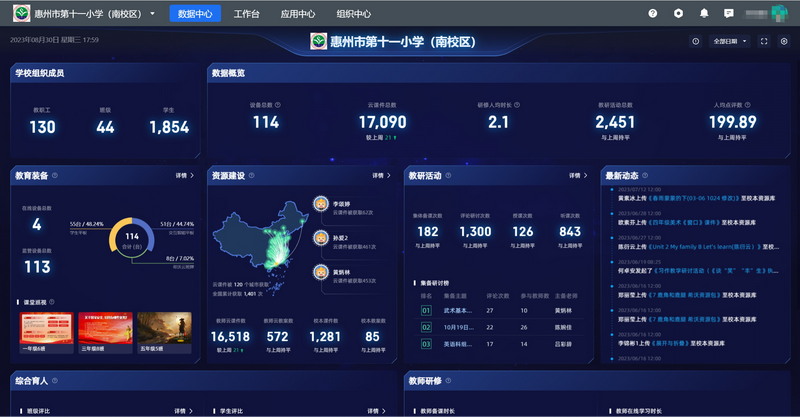Open 详情 in the 教研活动 panel

coord(577,176)
